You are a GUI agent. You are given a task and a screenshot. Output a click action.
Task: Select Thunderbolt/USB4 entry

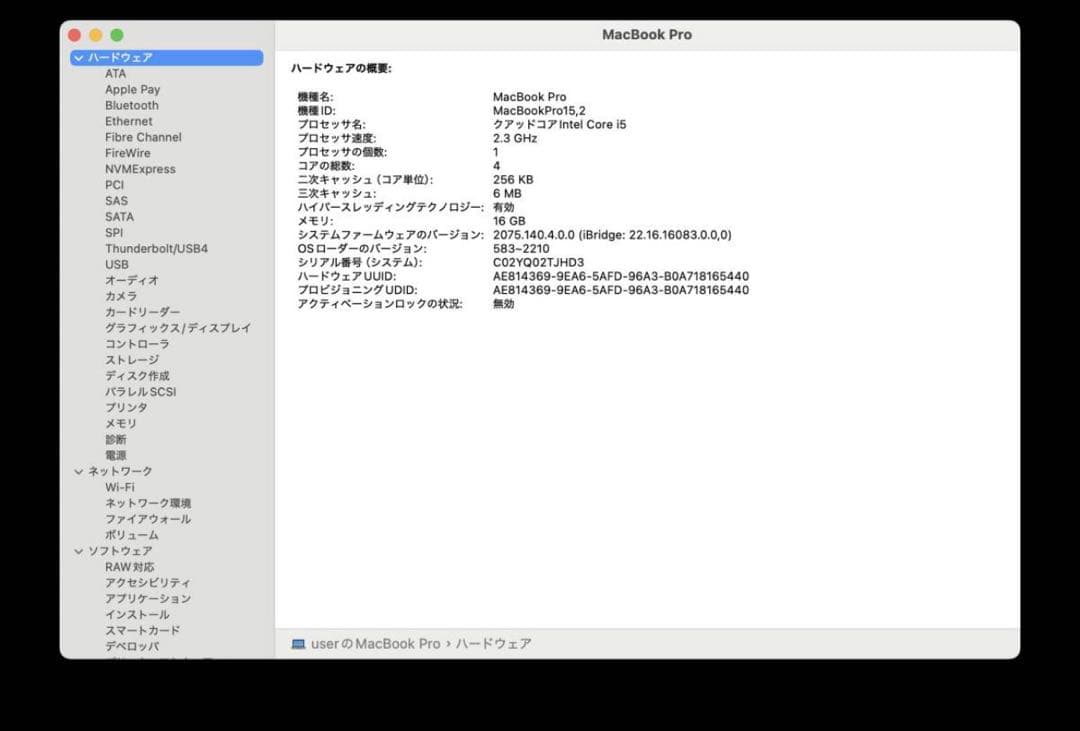158,248
